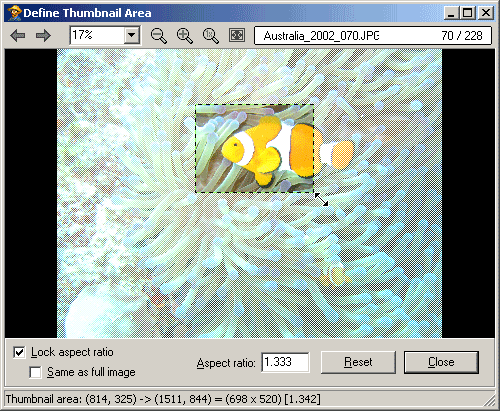Click the Aspect ratio input field
The width and height of the screenshot is (500, 411).
click(x=285, y=362)
